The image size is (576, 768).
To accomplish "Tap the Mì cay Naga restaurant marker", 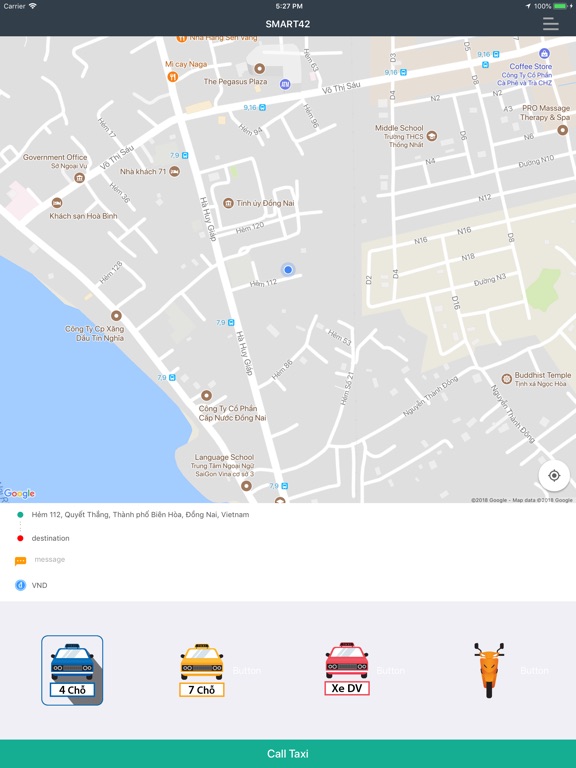I will (172, 76).
